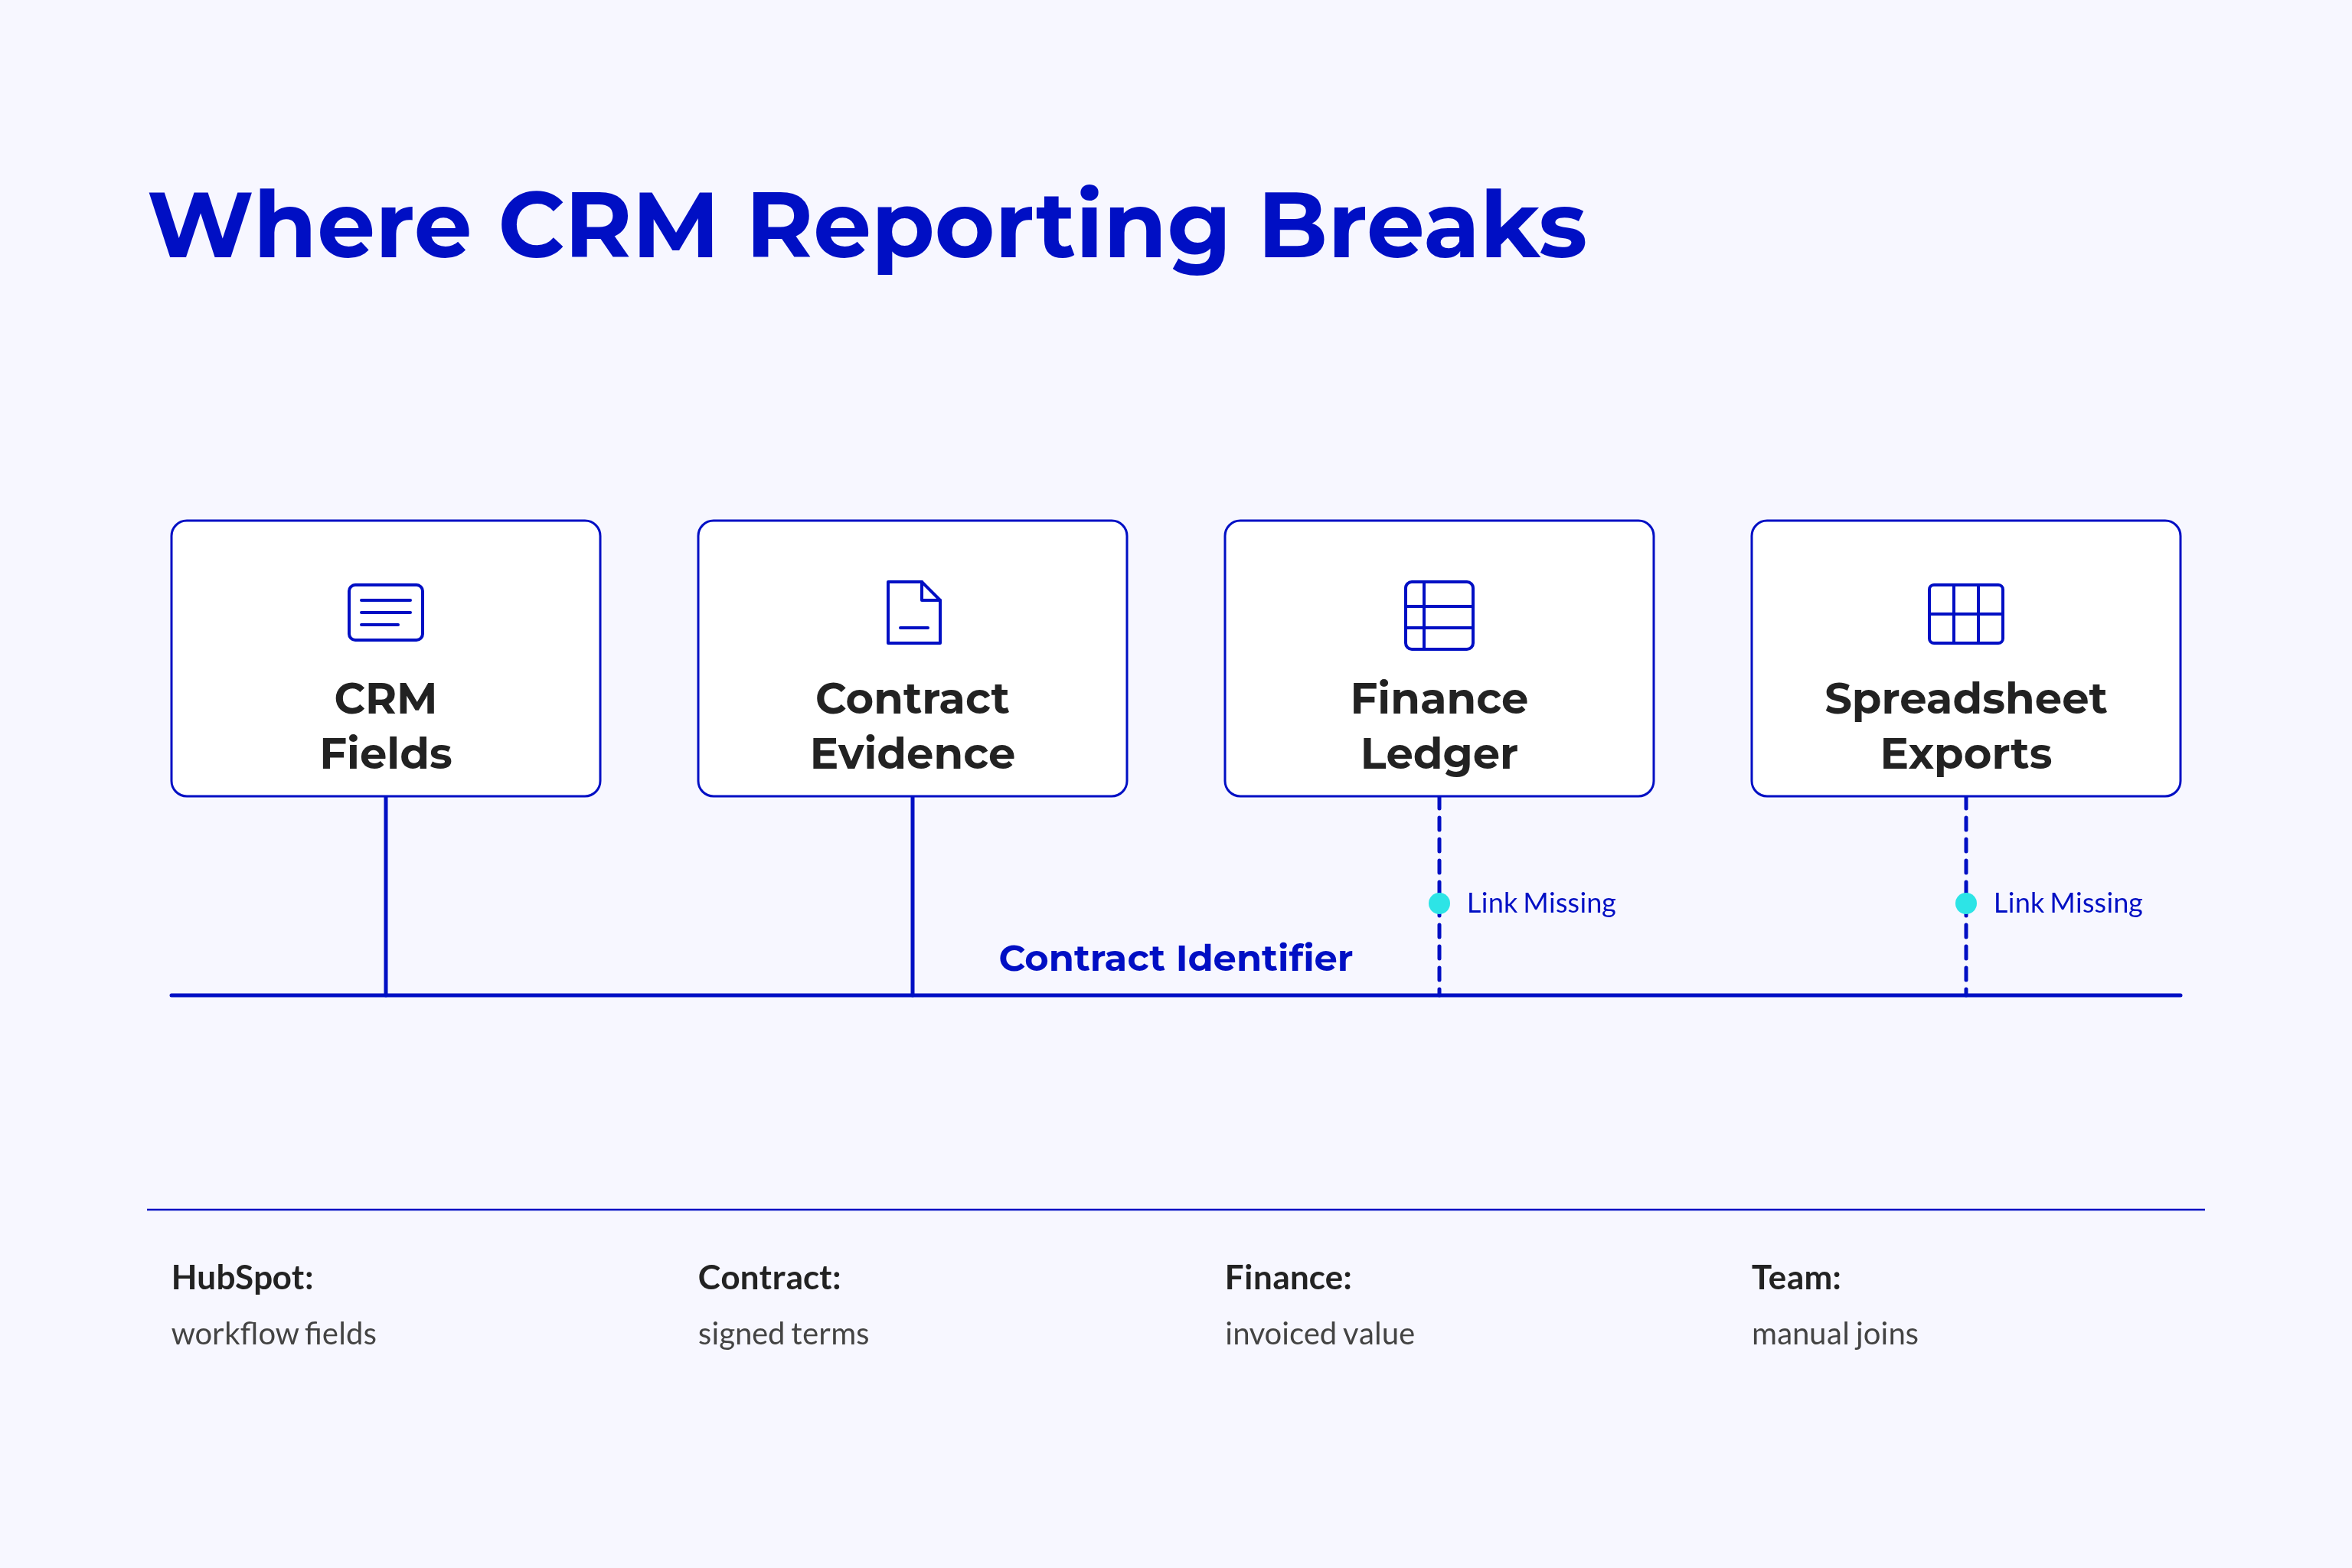Click 'Link Missing' beside Spreadsheet Exports line
The image size is (2352, 1568).
pos(2068,904)
